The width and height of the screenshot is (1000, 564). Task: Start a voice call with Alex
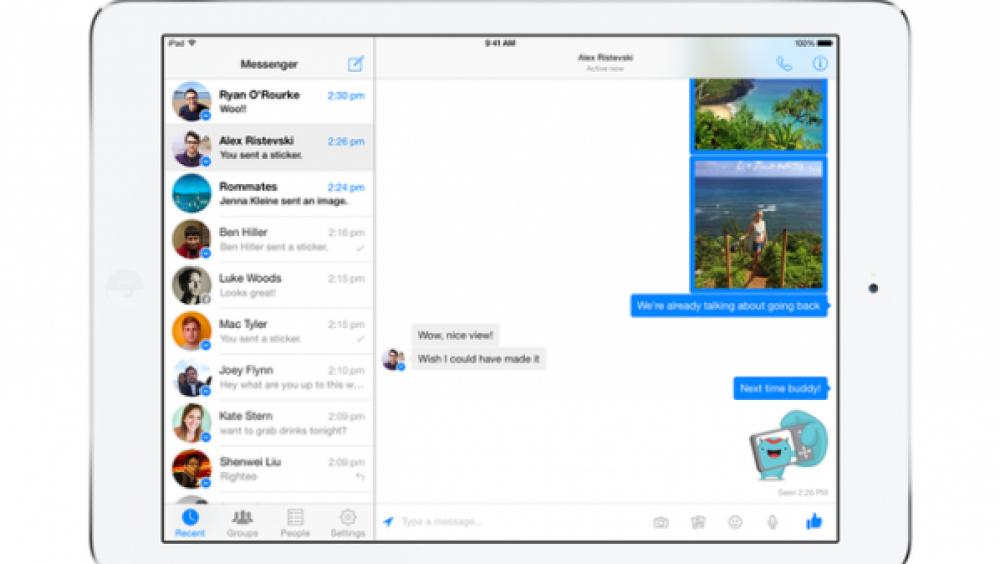784,64
